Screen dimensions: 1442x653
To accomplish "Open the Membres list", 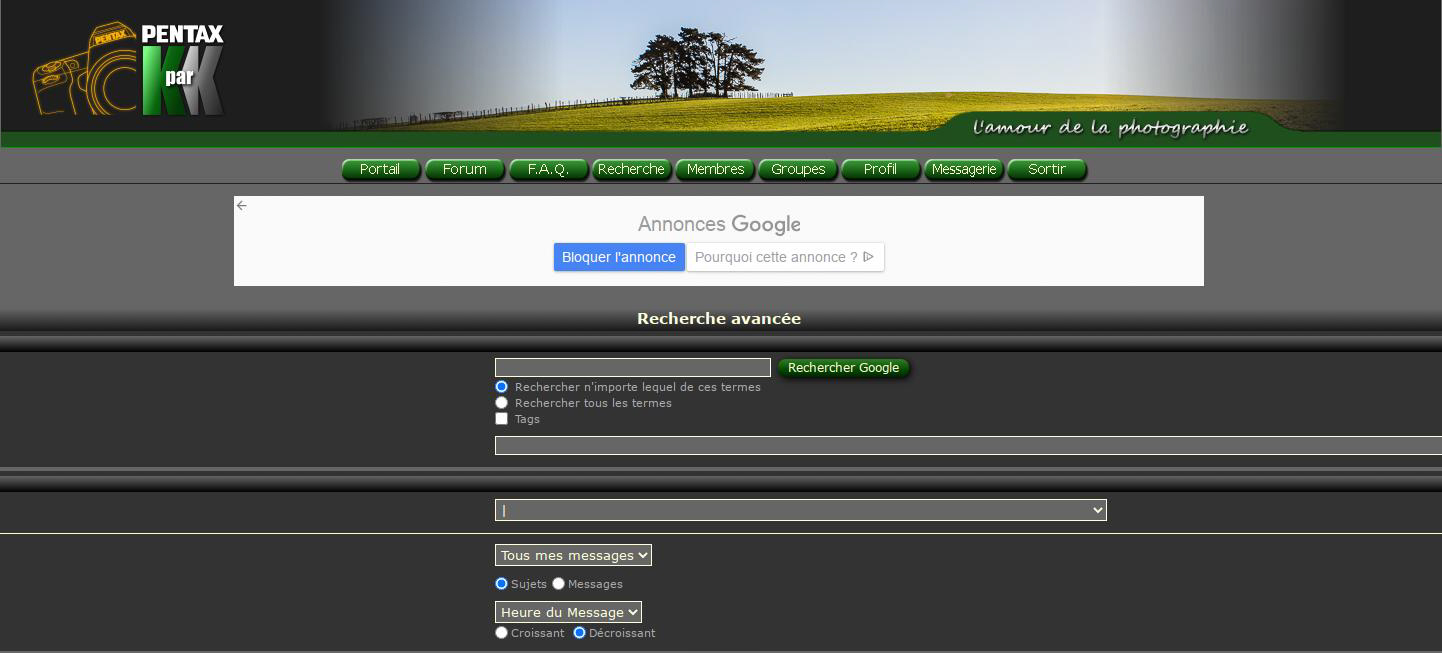I will (715, 170).
